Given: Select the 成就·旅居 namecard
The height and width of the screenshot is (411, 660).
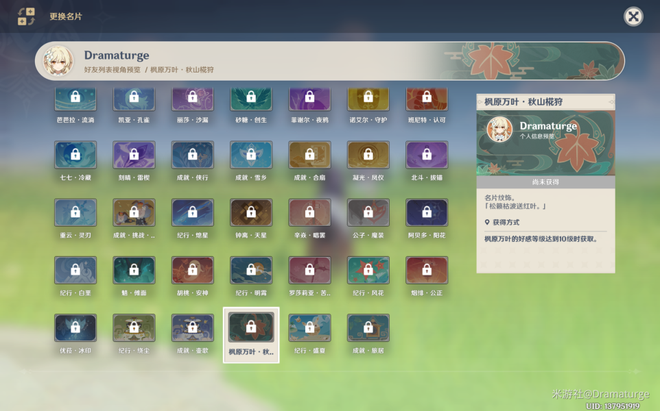Looking at the screenshot, I should [368, 328].
